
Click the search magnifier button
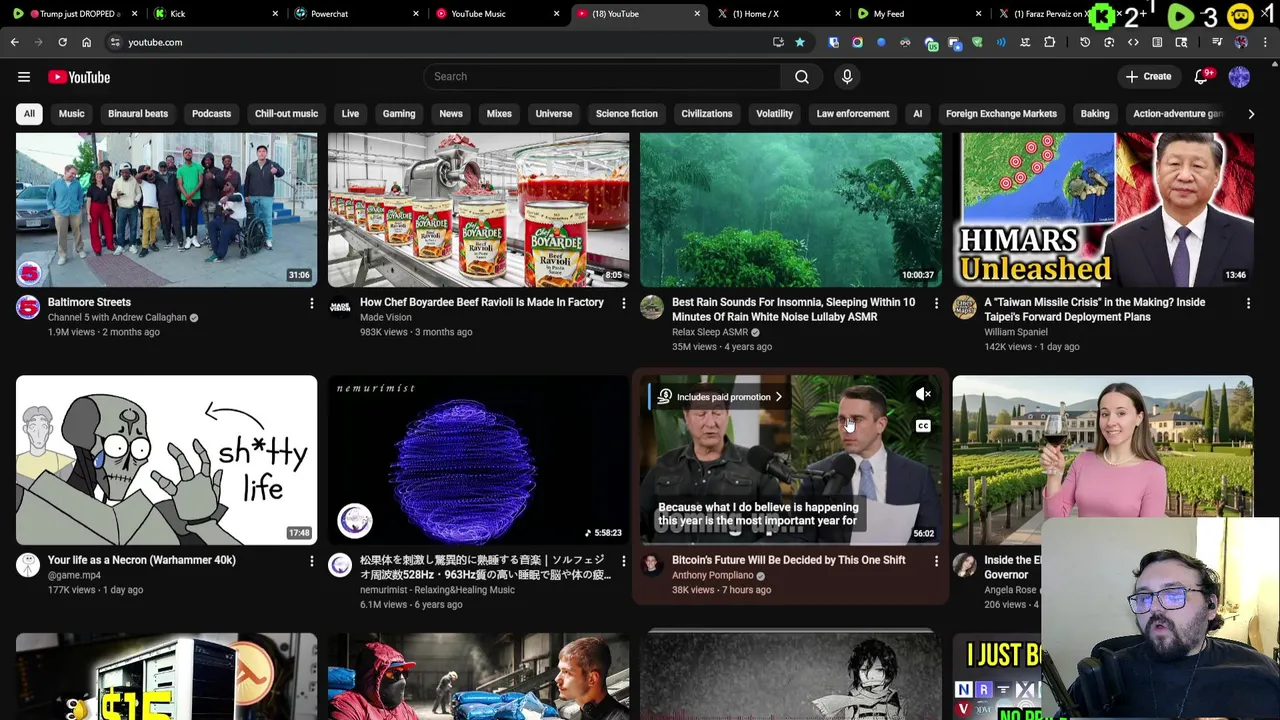pos(802,76)
